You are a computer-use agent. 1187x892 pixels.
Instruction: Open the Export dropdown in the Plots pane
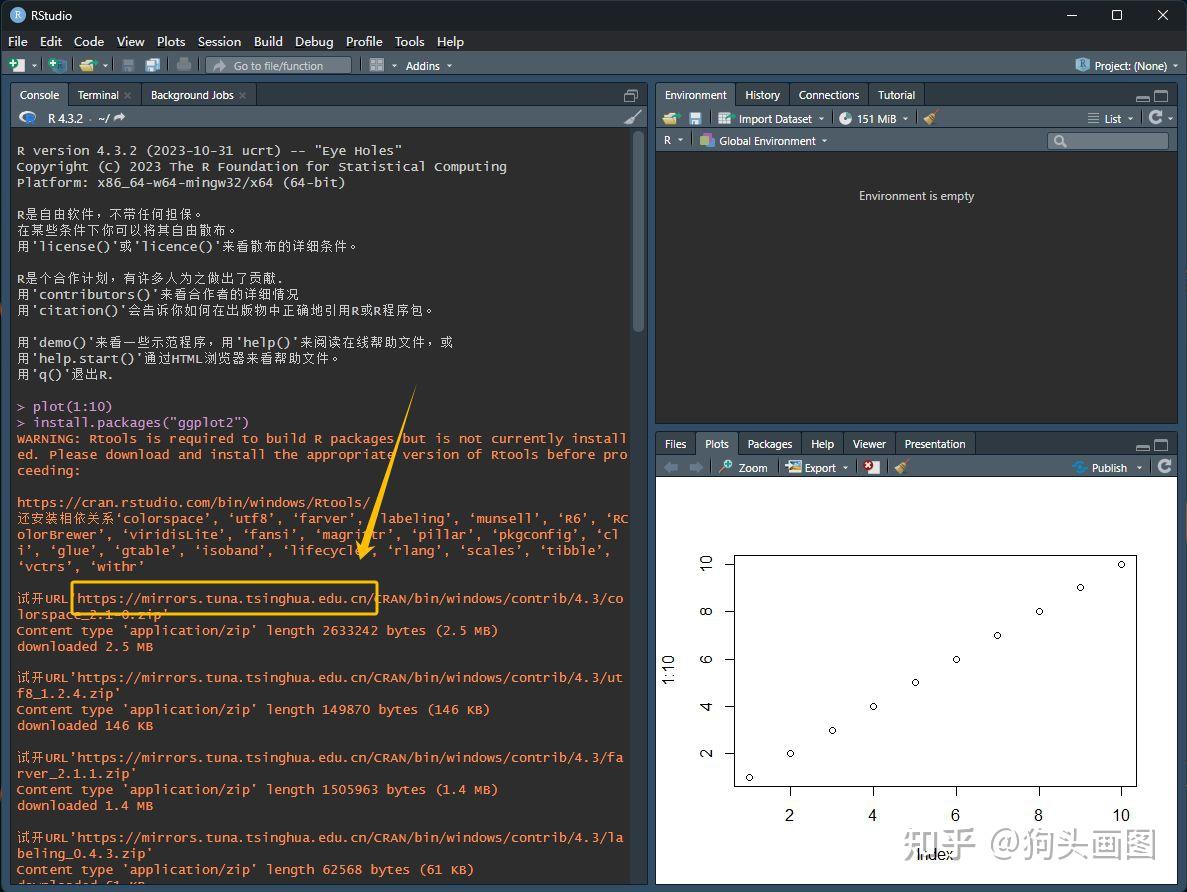(817, 466)
